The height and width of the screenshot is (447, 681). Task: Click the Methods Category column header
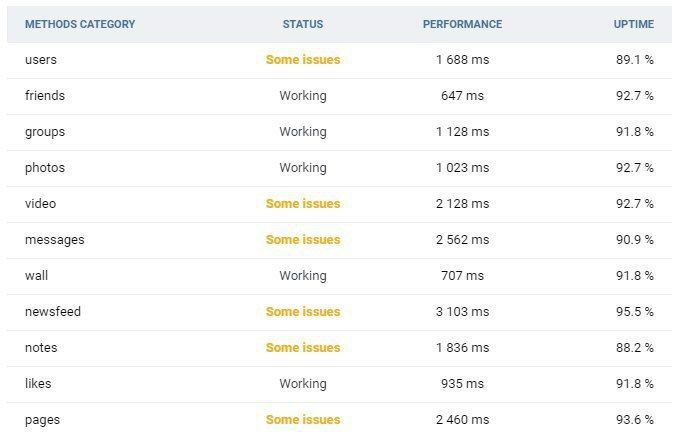point(80,24)
